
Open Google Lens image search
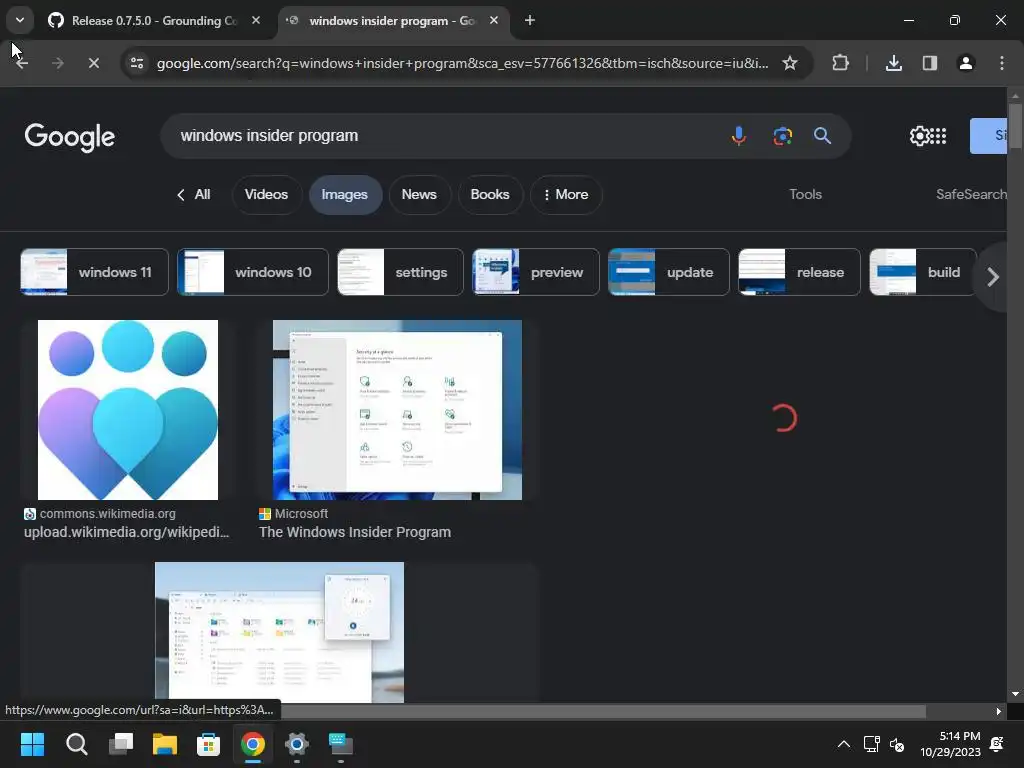tap(782, 136)
